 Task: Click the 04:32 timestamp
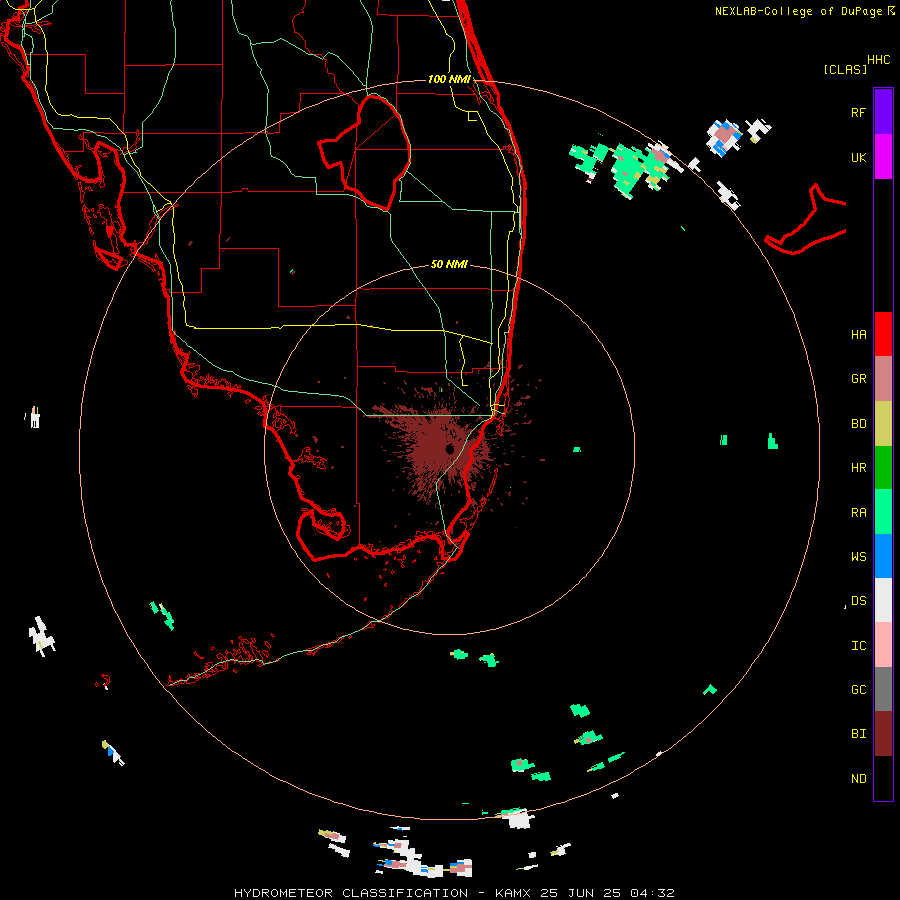[x=652, y=893]
